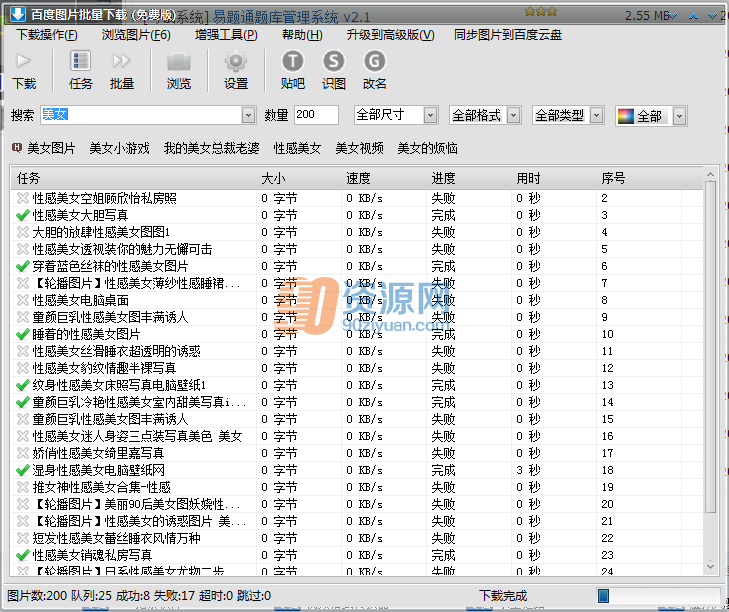Click the 美女图片 suggestion link
729x612 pixels.
51,148
